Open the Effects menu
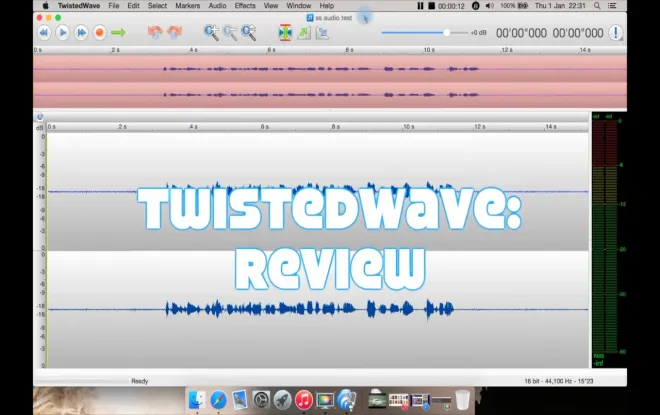Image resolution: width=660 pixels, height=415 pixels. coord(245,5)
